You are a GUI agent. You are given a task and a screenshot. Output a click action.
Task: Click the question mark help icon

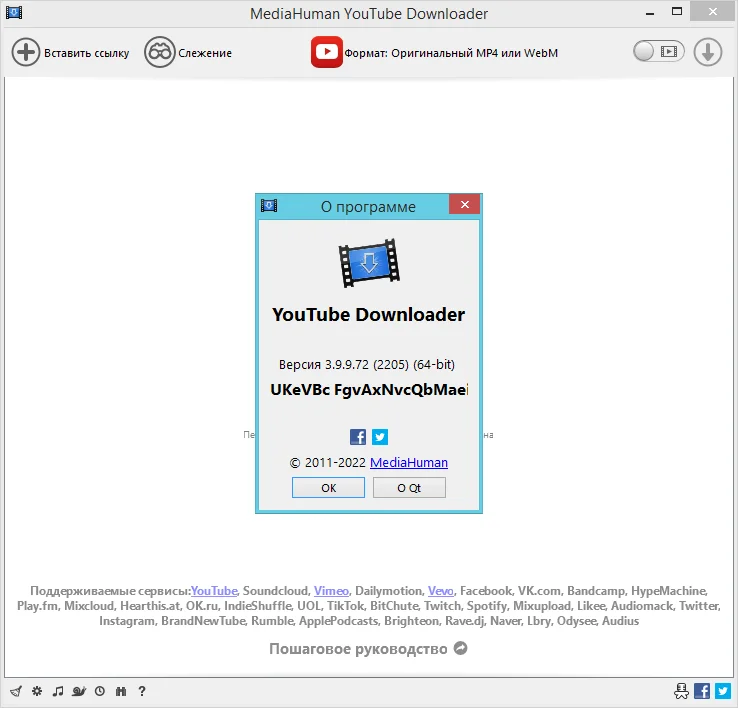click(x=142, y=691)
